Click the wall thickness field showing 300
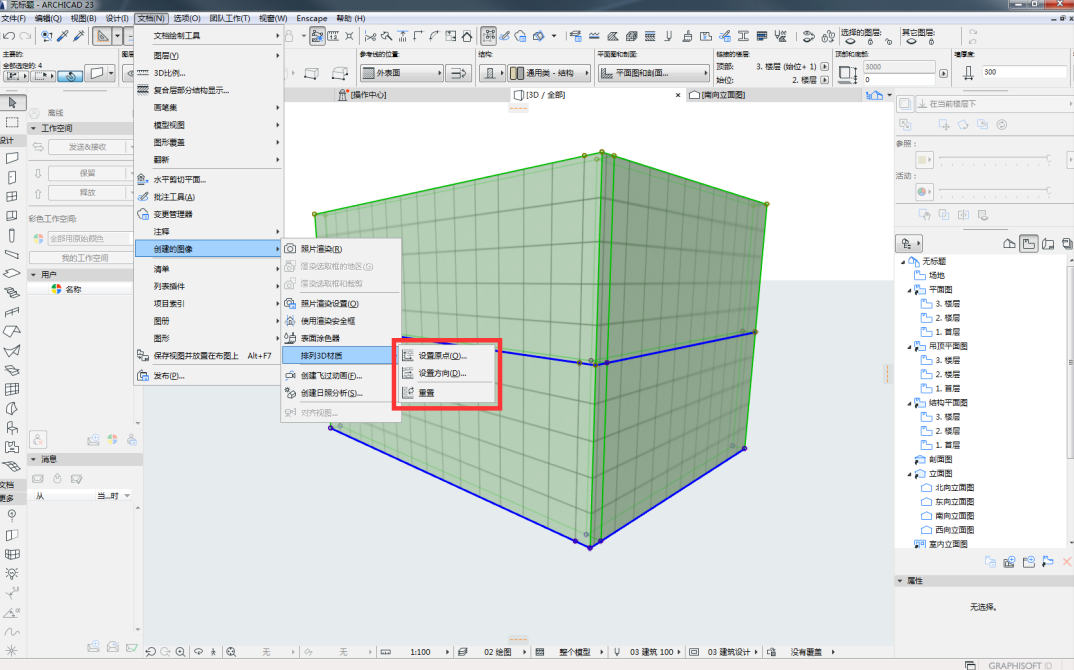The width and height of the screenshot is (1074, 670). [1024, 72]
